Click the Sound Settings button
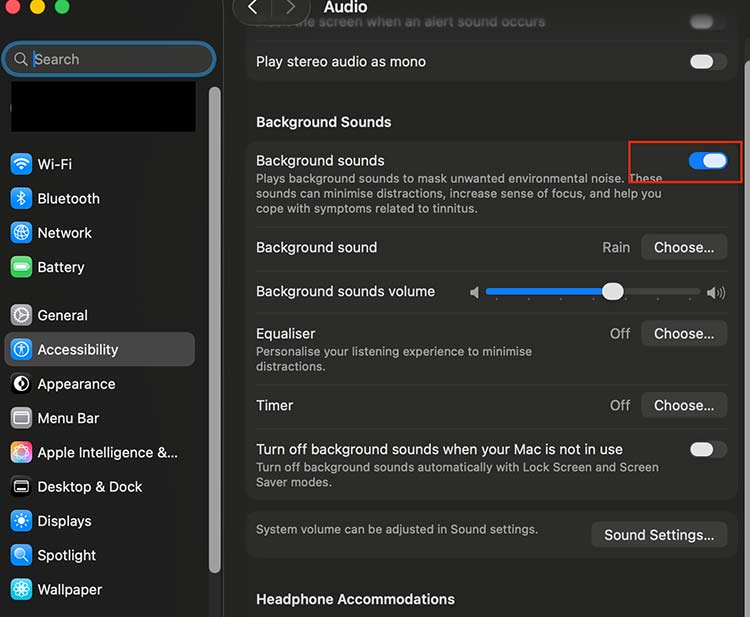This screenshot has width=750, height=617. (658, 535)
